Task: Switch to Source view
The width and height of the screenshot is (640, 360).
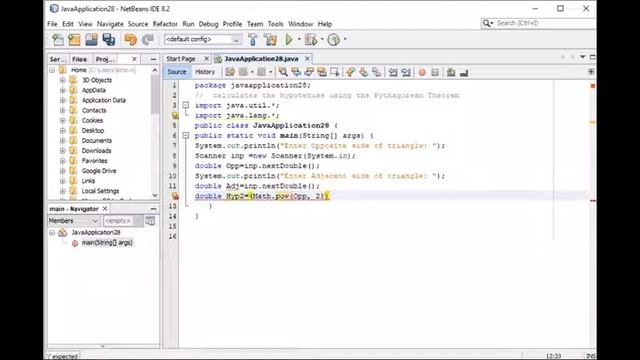Action: click(x=177, y=72)
